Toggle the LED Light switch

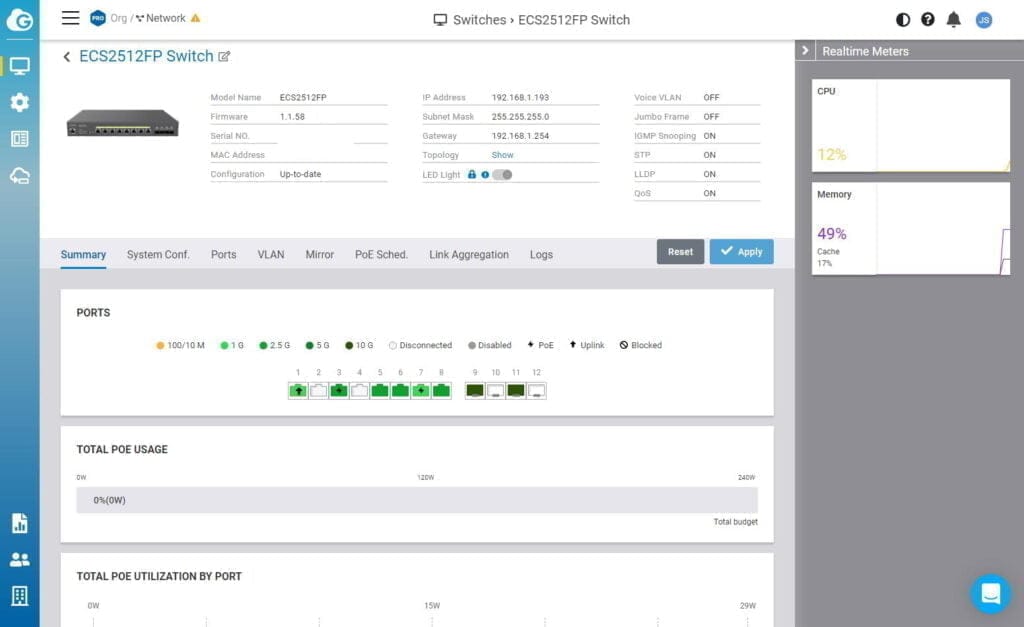502,174
